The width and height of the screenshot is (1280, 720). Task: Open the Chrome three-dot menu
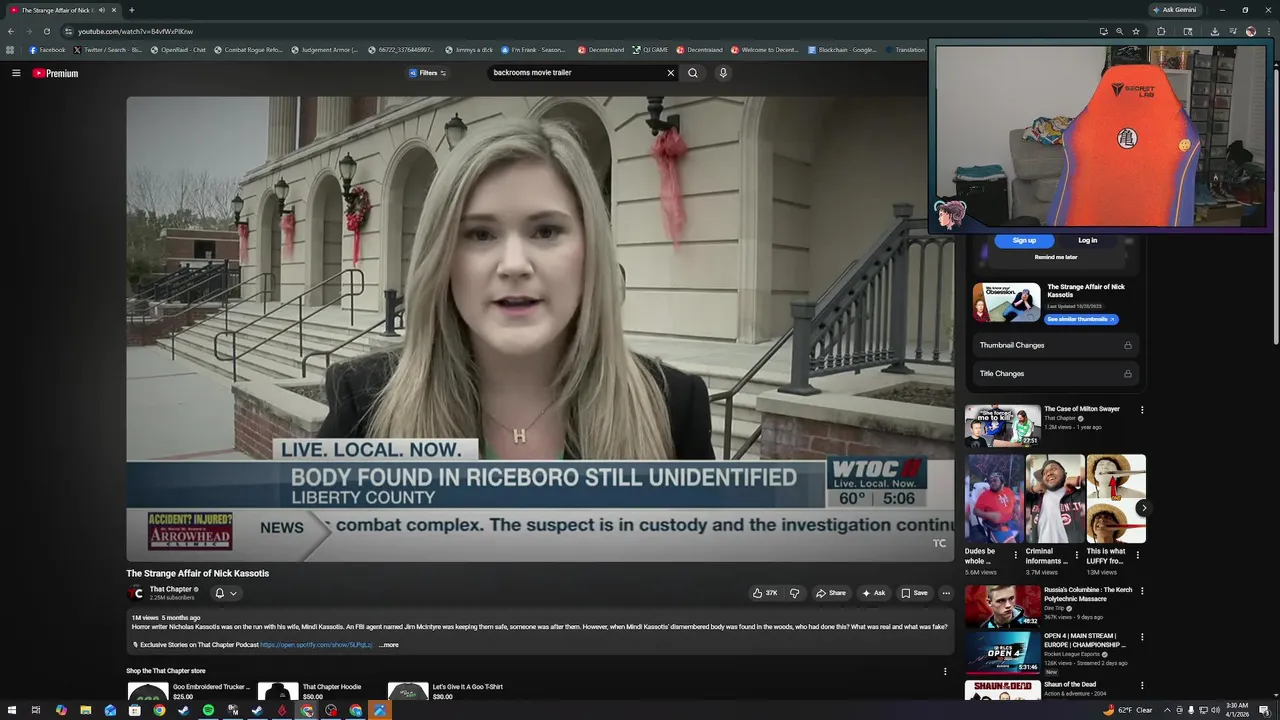click(x=1268, y=31)
